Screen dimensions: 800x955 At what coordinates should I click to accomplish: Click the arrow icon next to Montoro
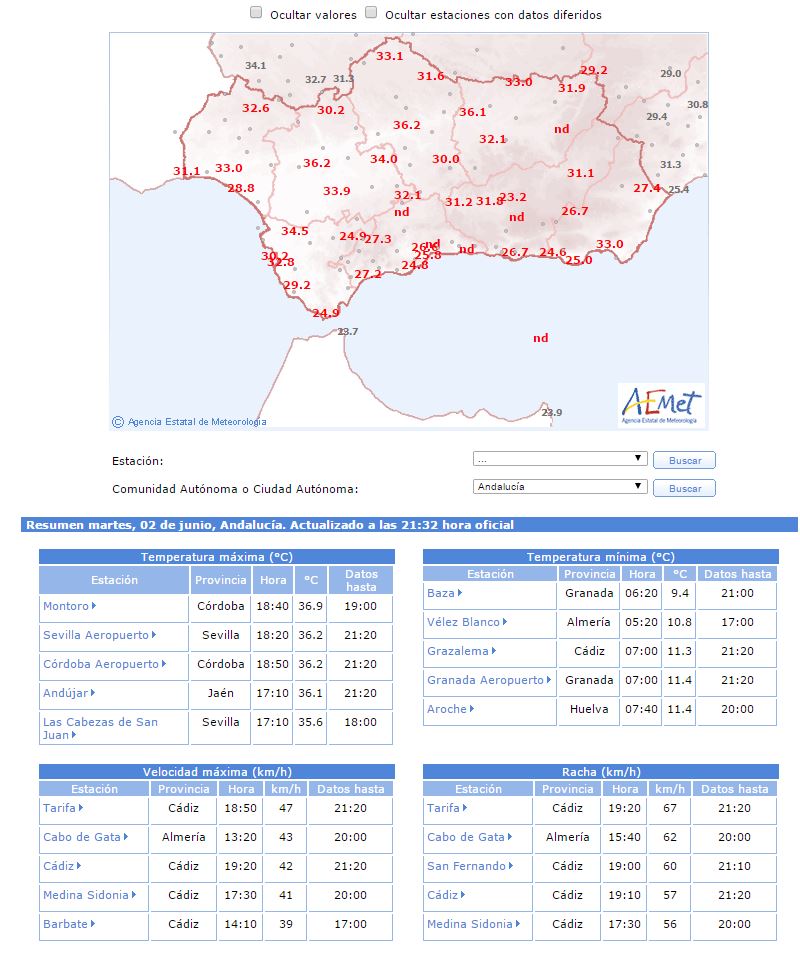(94, 606)
